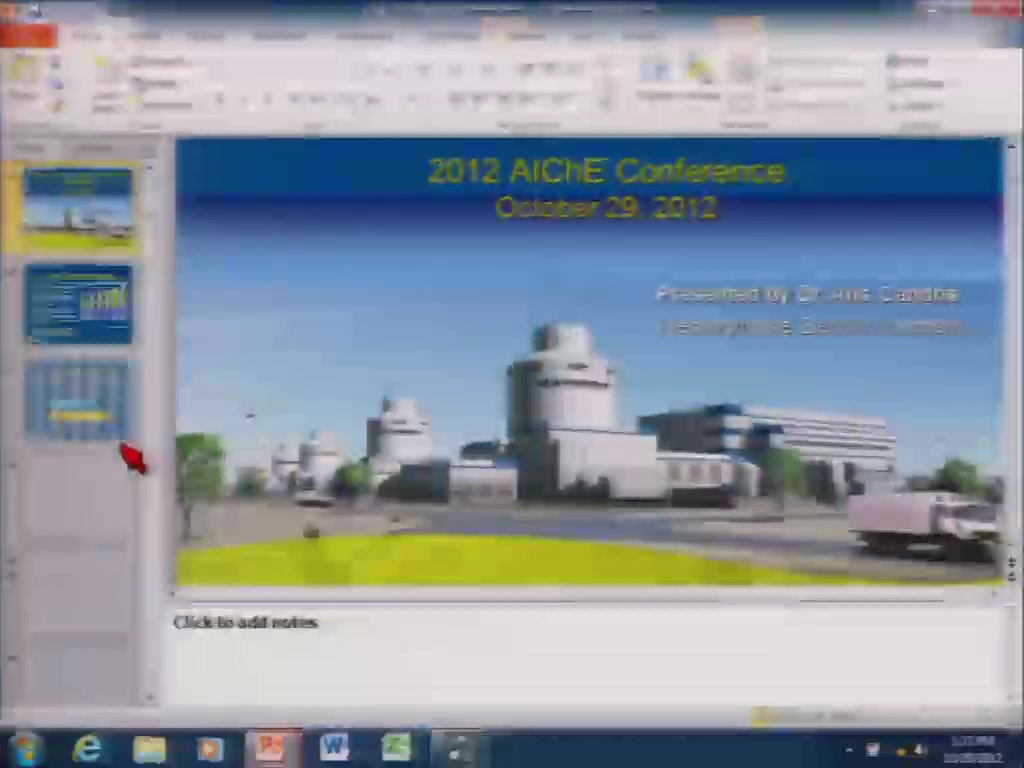This screenshot has height=768, width=1024.
Task: Click the thumbnail pane scroll-up arrow
Action: [150, 168]
